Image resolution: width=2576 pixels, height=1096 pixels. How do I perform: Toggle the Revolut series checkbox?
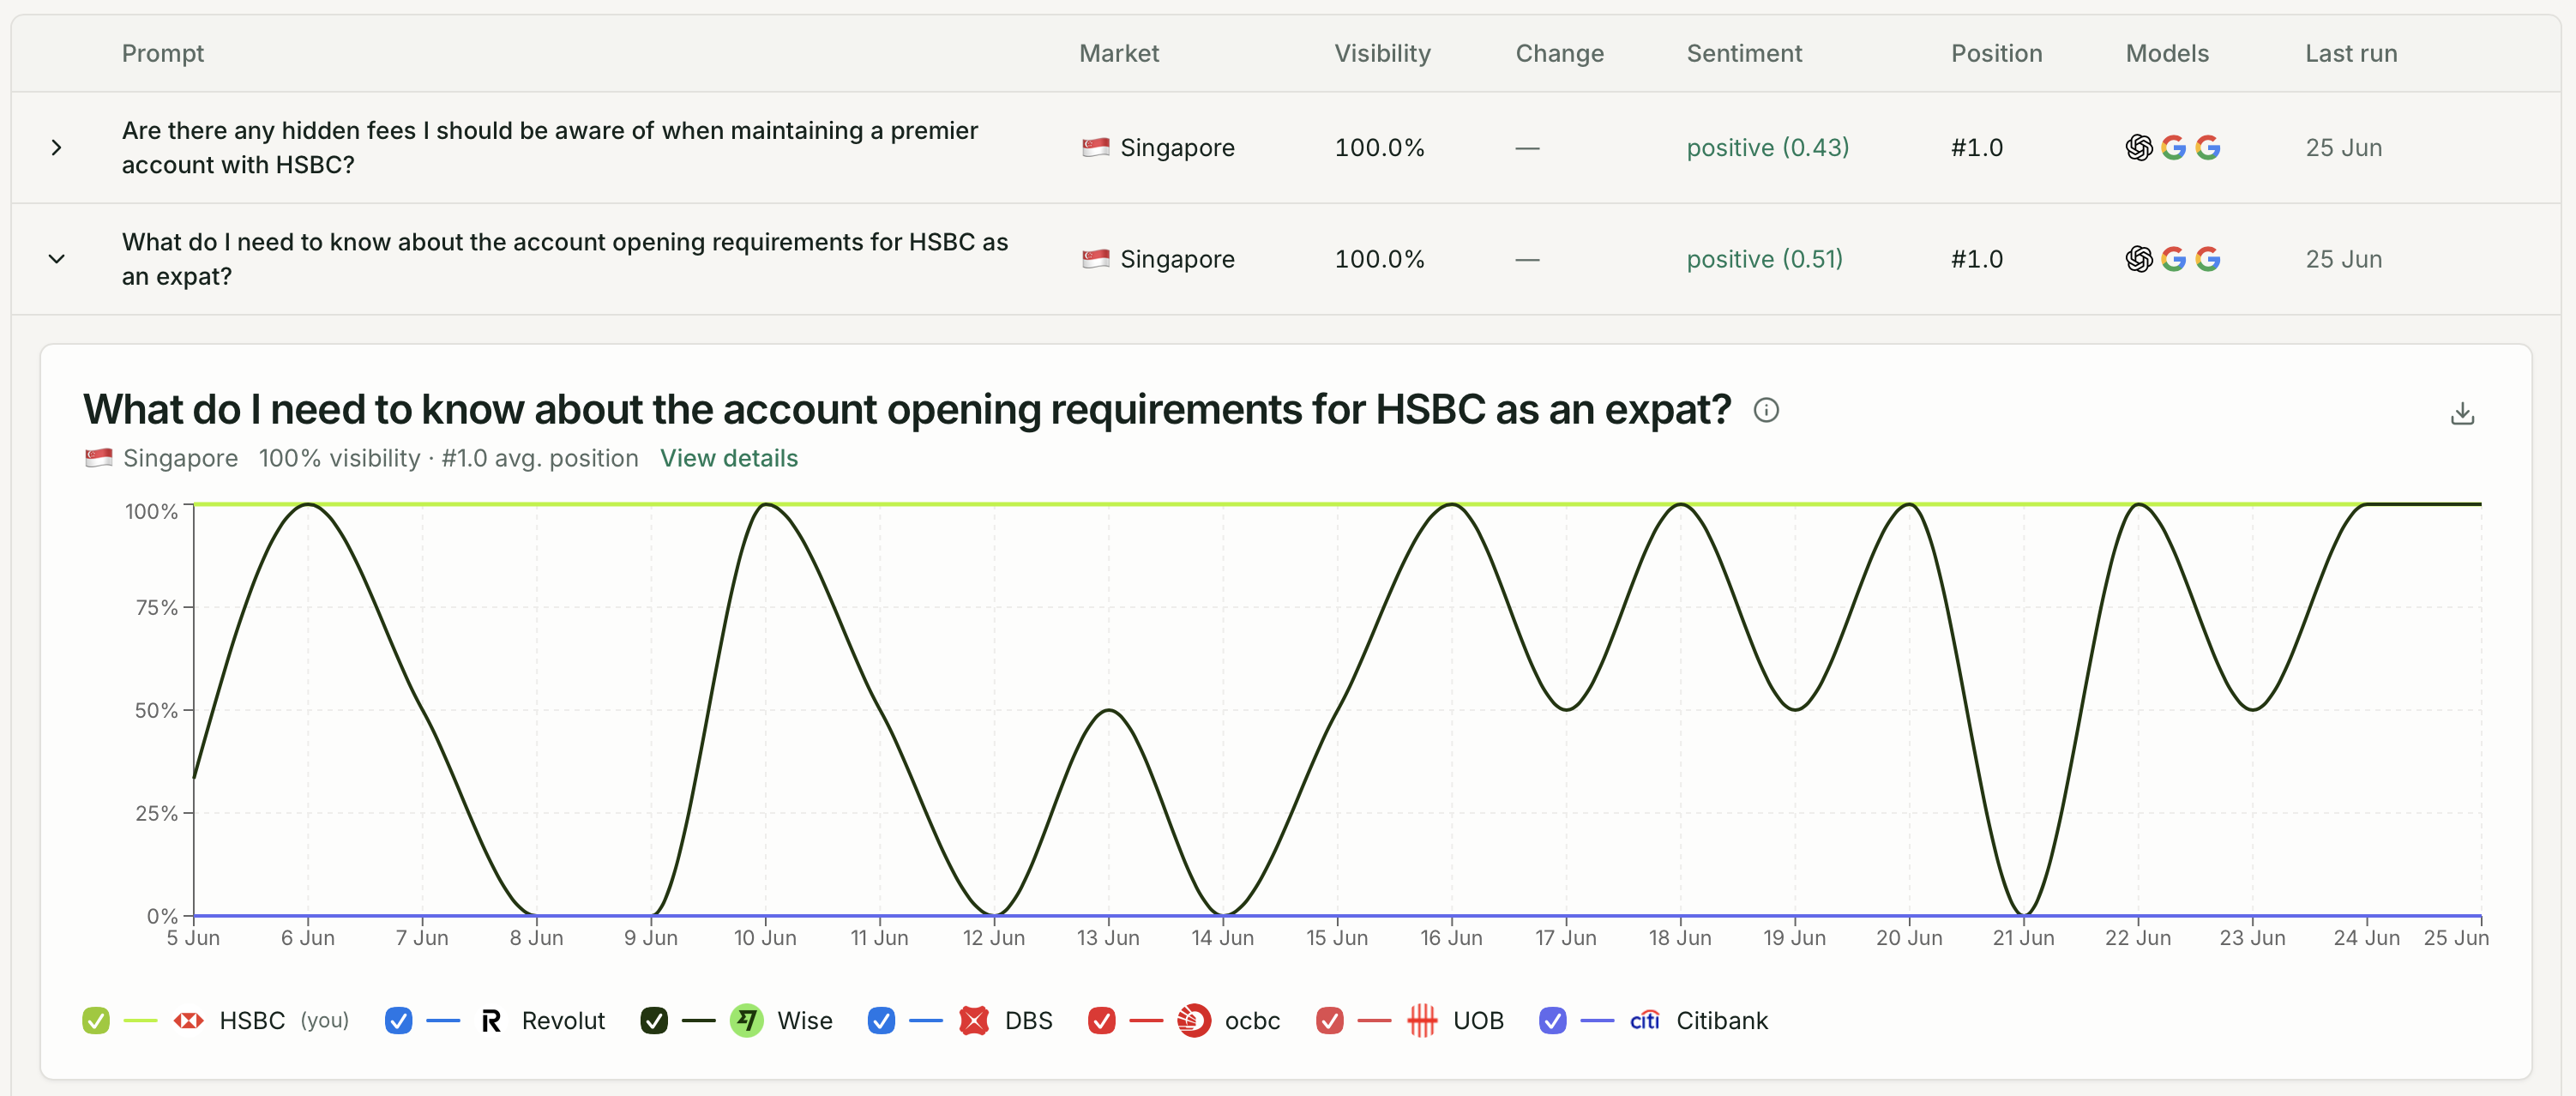pos(398,1020)
